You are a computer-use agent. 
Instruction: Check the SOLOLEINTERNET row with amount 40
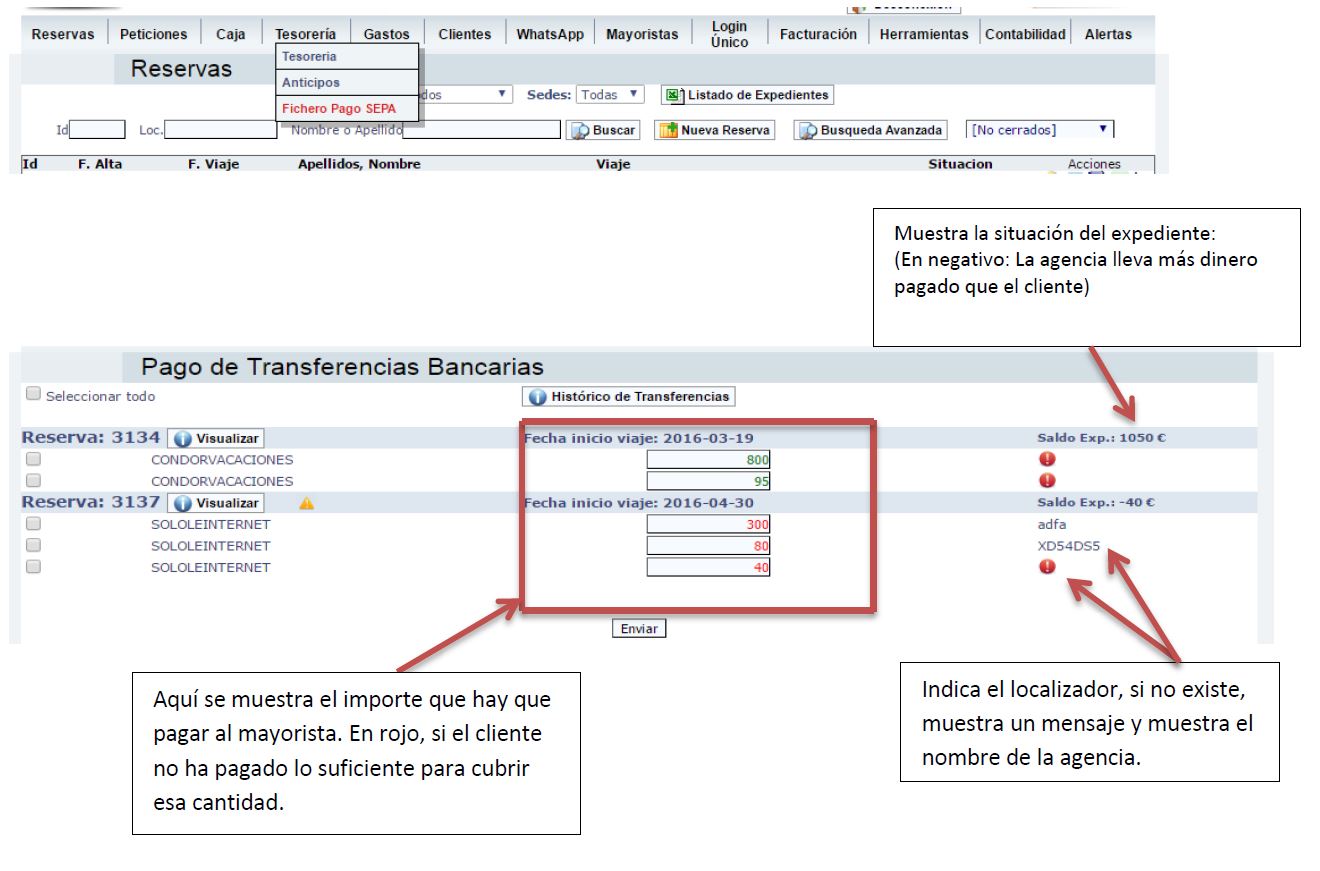click(x=33, y=566)
